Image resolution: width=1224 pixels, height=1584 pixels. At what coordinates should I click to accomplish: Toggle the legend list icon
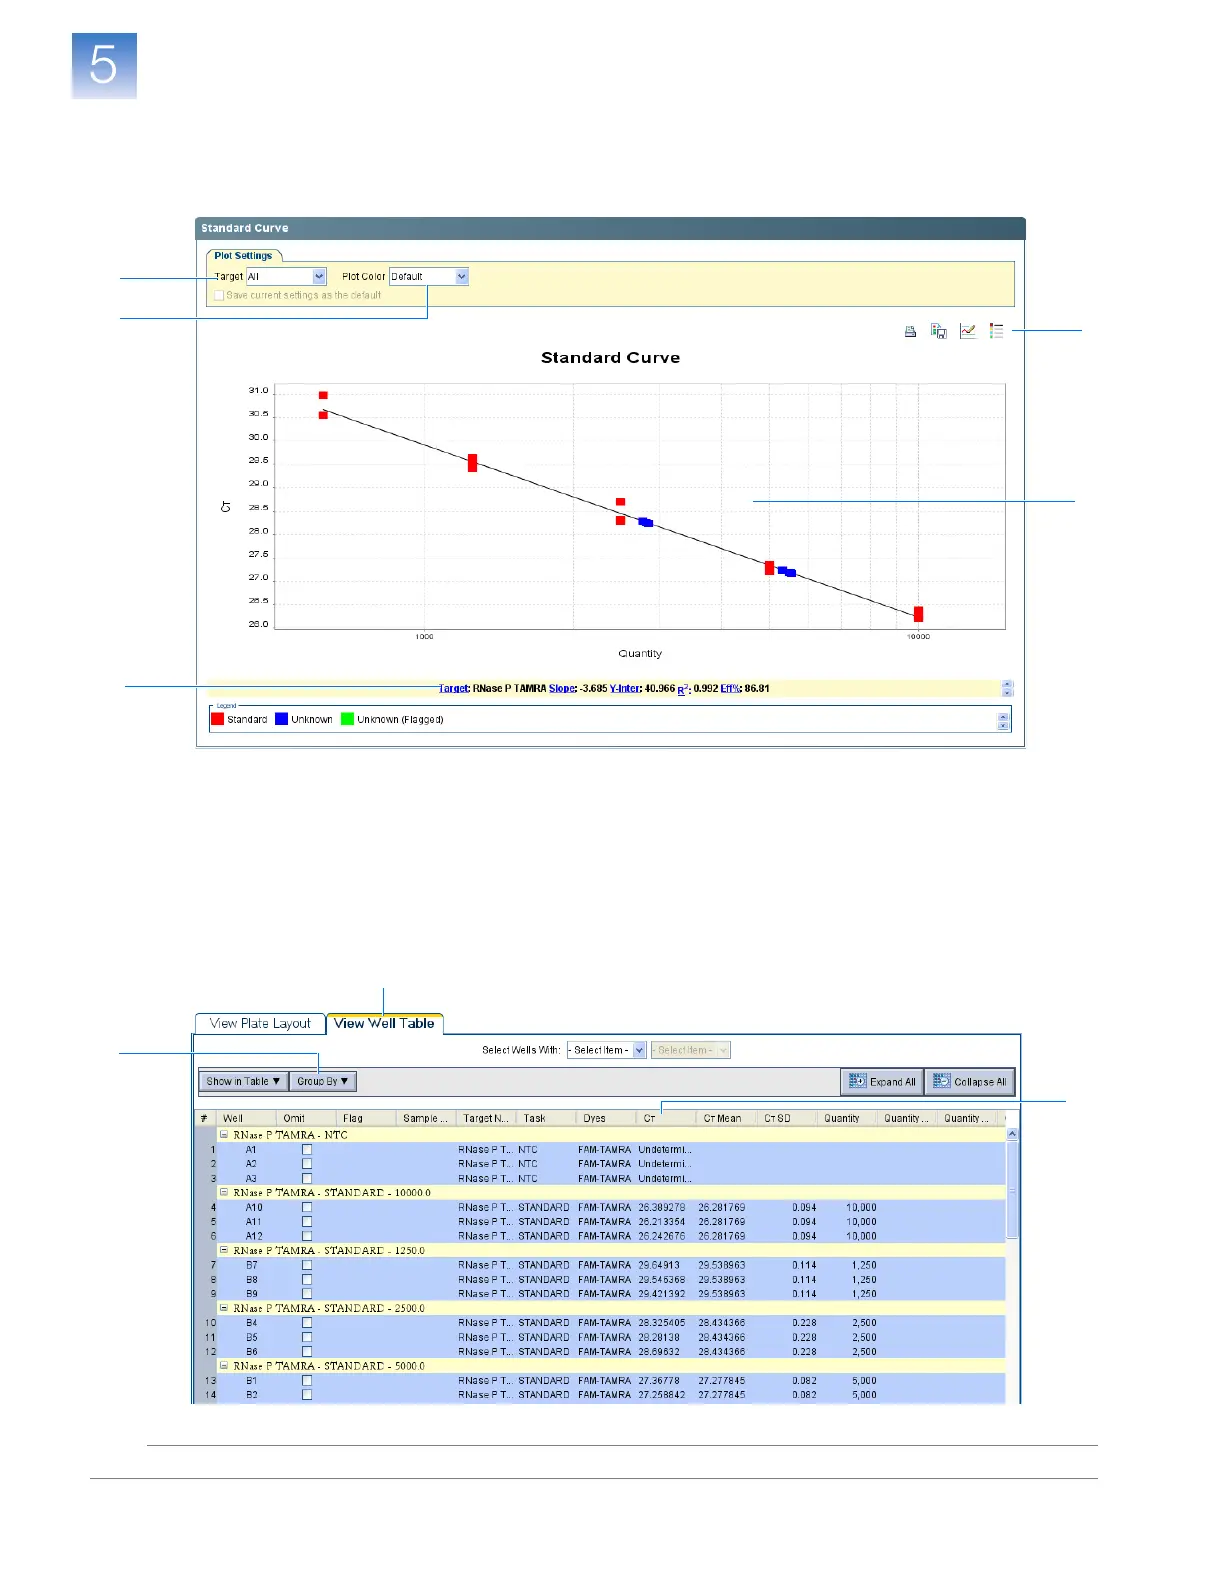(996, 331)
